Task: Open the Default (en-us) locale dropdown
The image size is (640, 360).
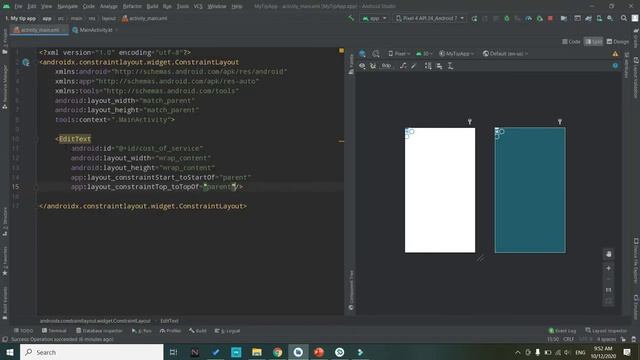Action: 505,53
